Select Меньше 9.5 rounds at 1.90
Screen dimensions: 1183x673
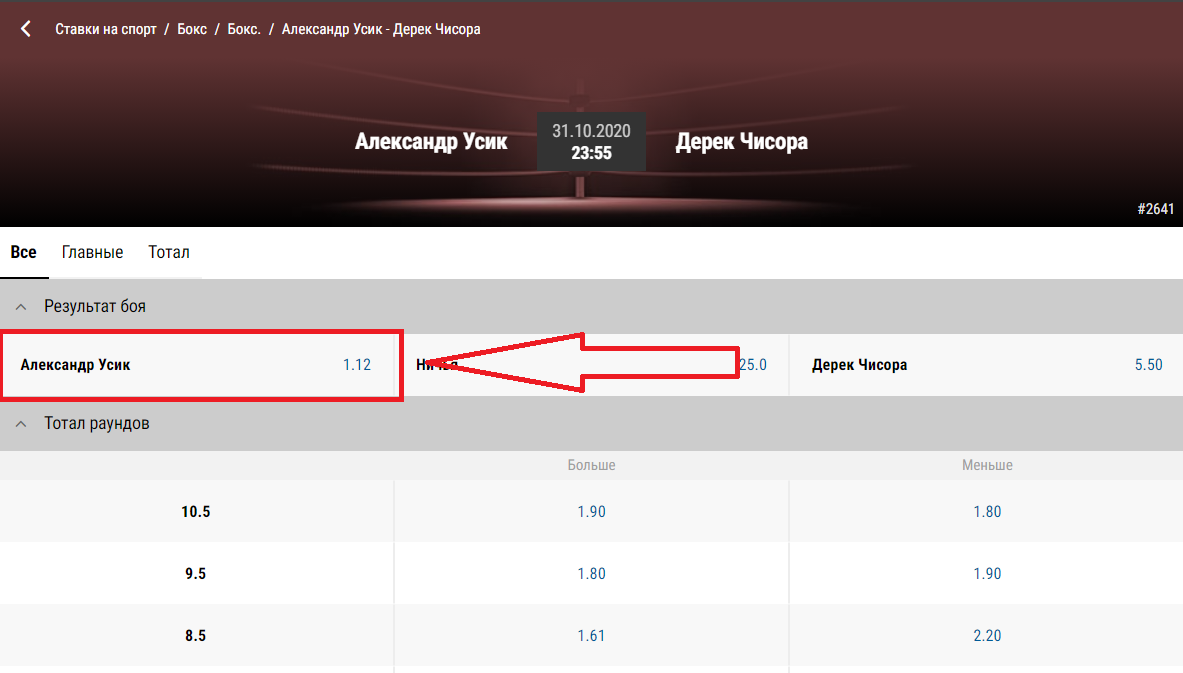[986, 574]
